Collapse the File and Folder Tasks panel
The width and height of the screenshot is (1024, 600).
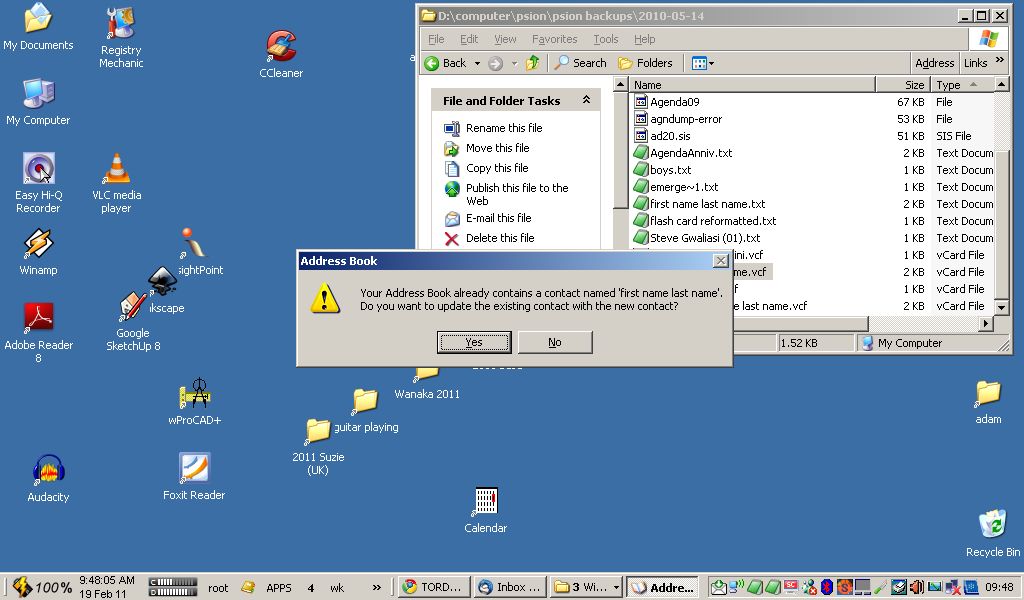click(586, 101)
